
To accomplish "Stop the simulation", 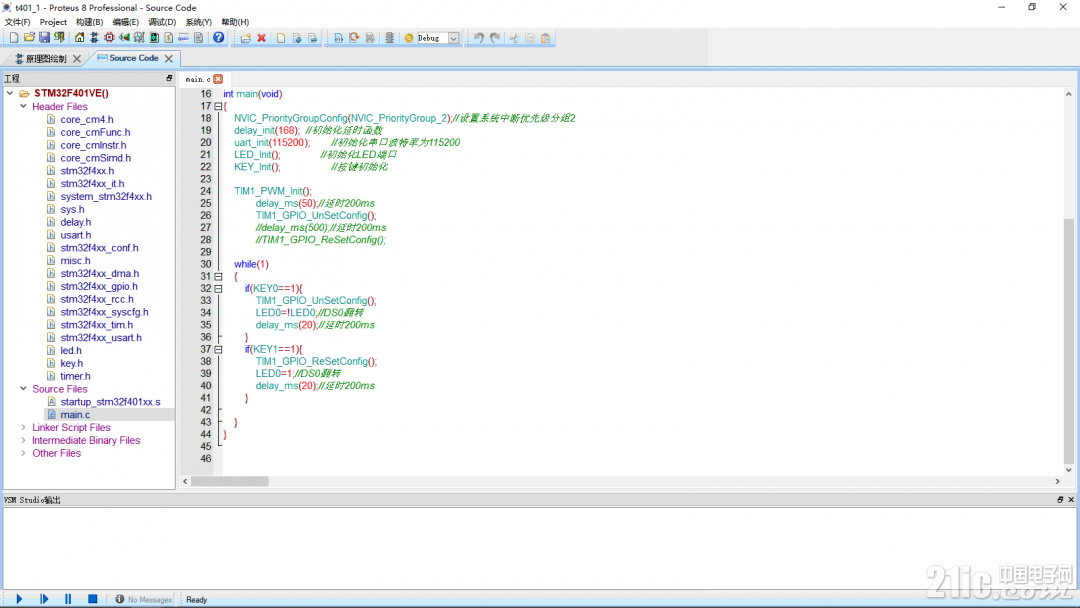I will click(x=93, y=599).
